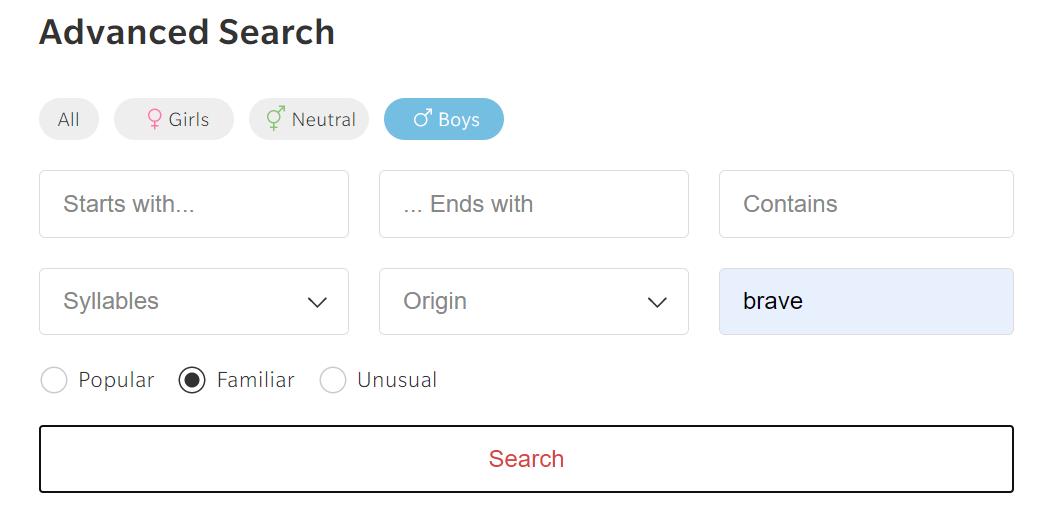Viewport: 1052px width, 516px height.
Task: Filter names by Girls
Action: 174,119
